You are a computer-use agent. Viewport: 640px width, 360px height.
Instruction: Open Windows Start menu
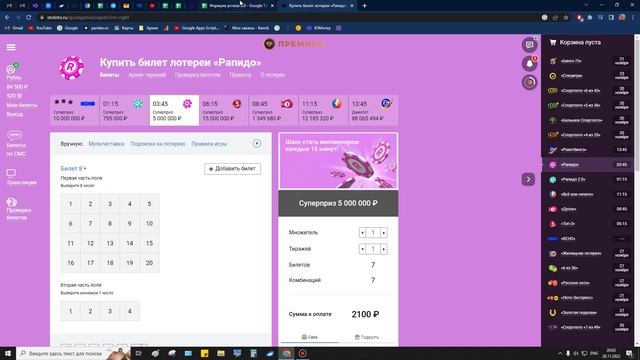pos(8,353)
